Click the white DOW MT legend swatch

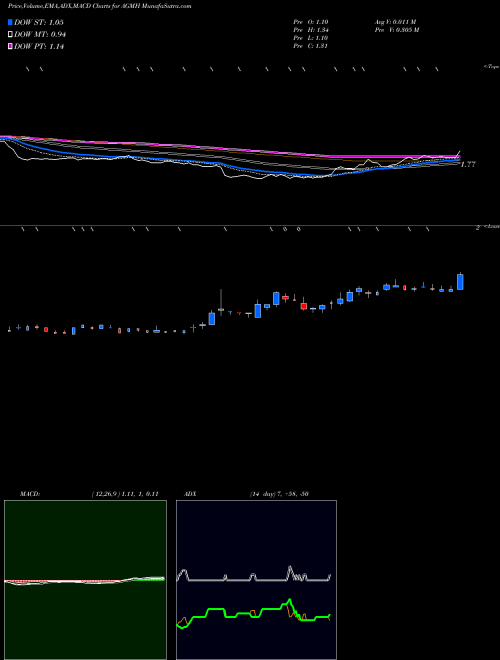(x=10, y=35)
